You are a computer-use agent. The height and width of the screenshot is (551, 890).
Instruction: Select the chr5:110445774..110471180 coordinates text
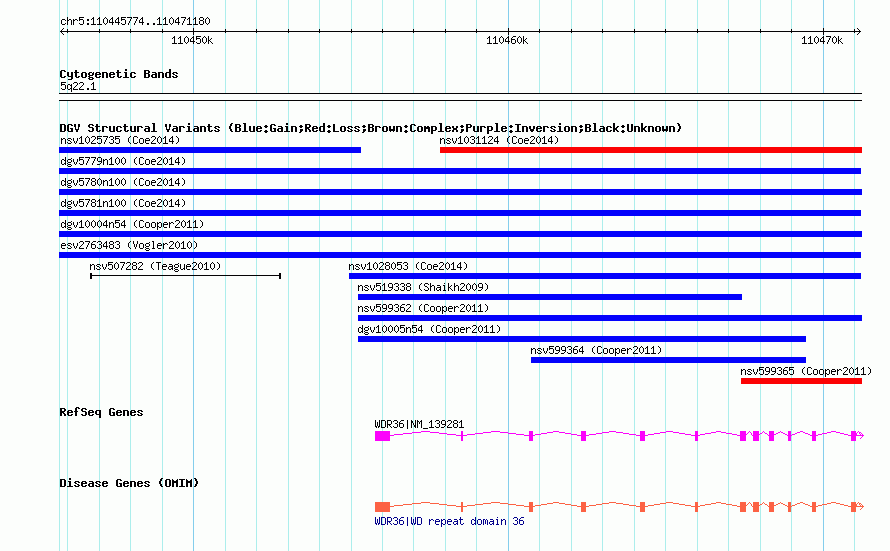pos(135,21)
